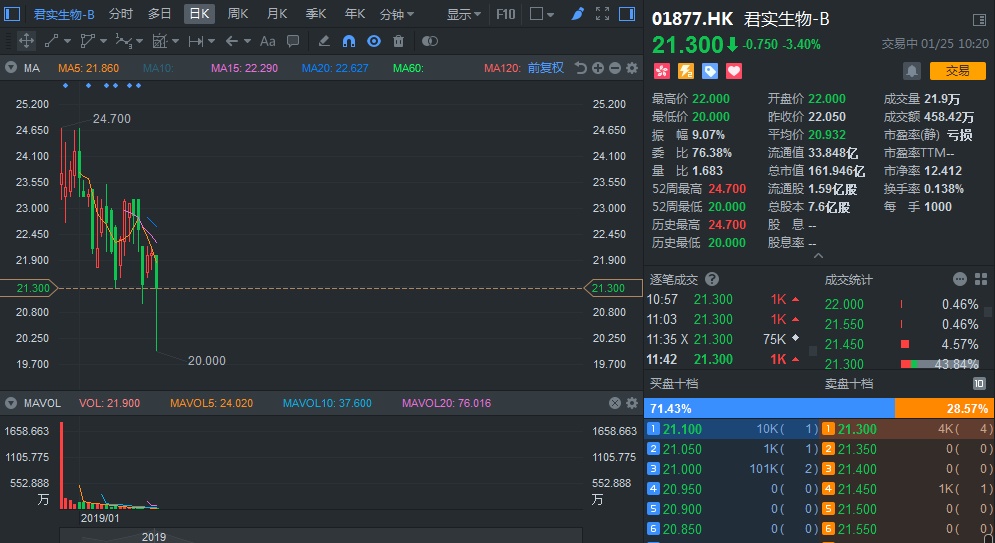
Task: Select the comment bubble tool
Action: (293, 41)
